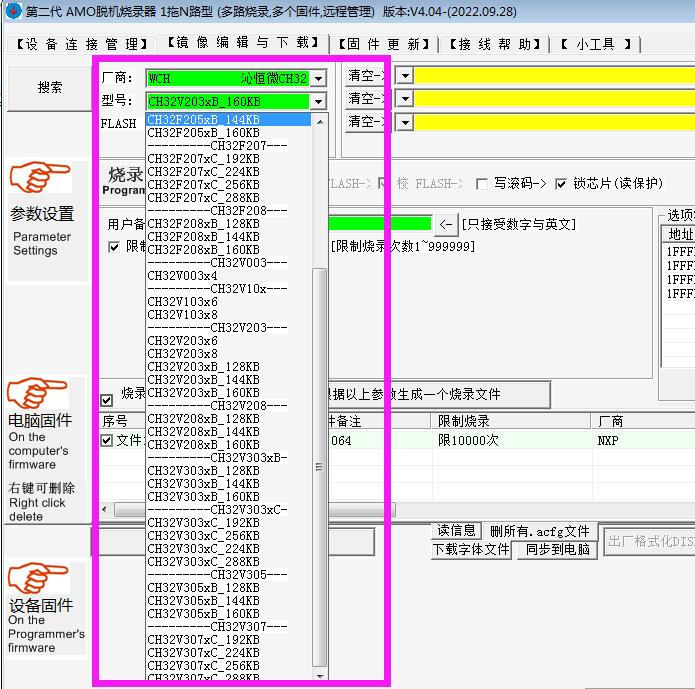
Task: Expand the first yellow field dropdown arrow
Action: [x=405, y=75]
